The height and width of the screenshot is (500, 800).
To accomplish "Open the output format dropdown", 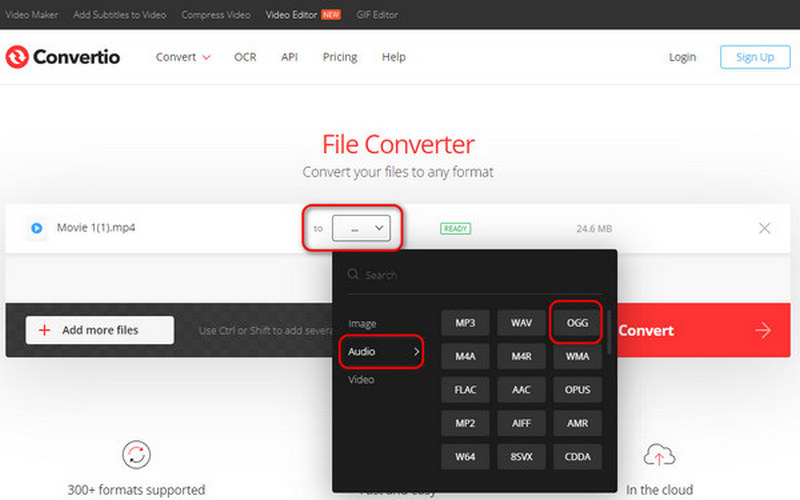I will (x=361, y=228).
